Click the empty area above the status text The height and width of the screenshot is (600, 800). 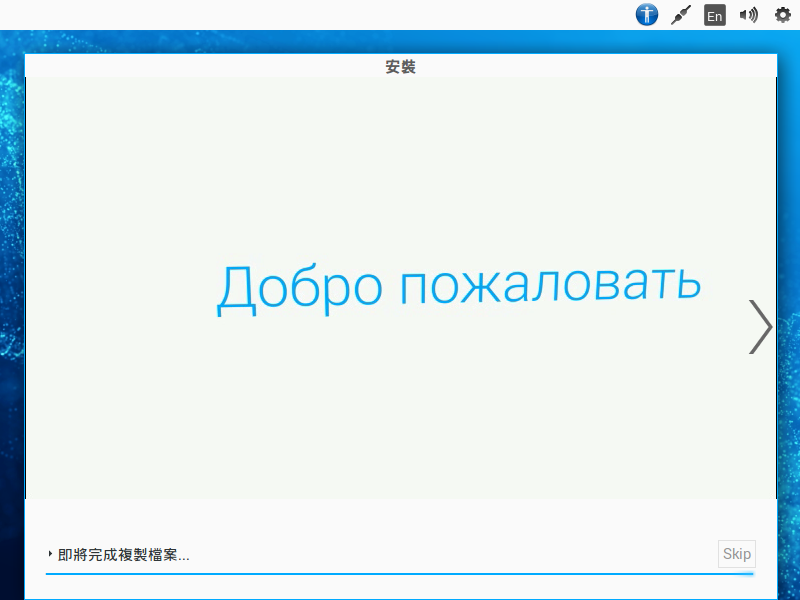[x=400, y=520]
